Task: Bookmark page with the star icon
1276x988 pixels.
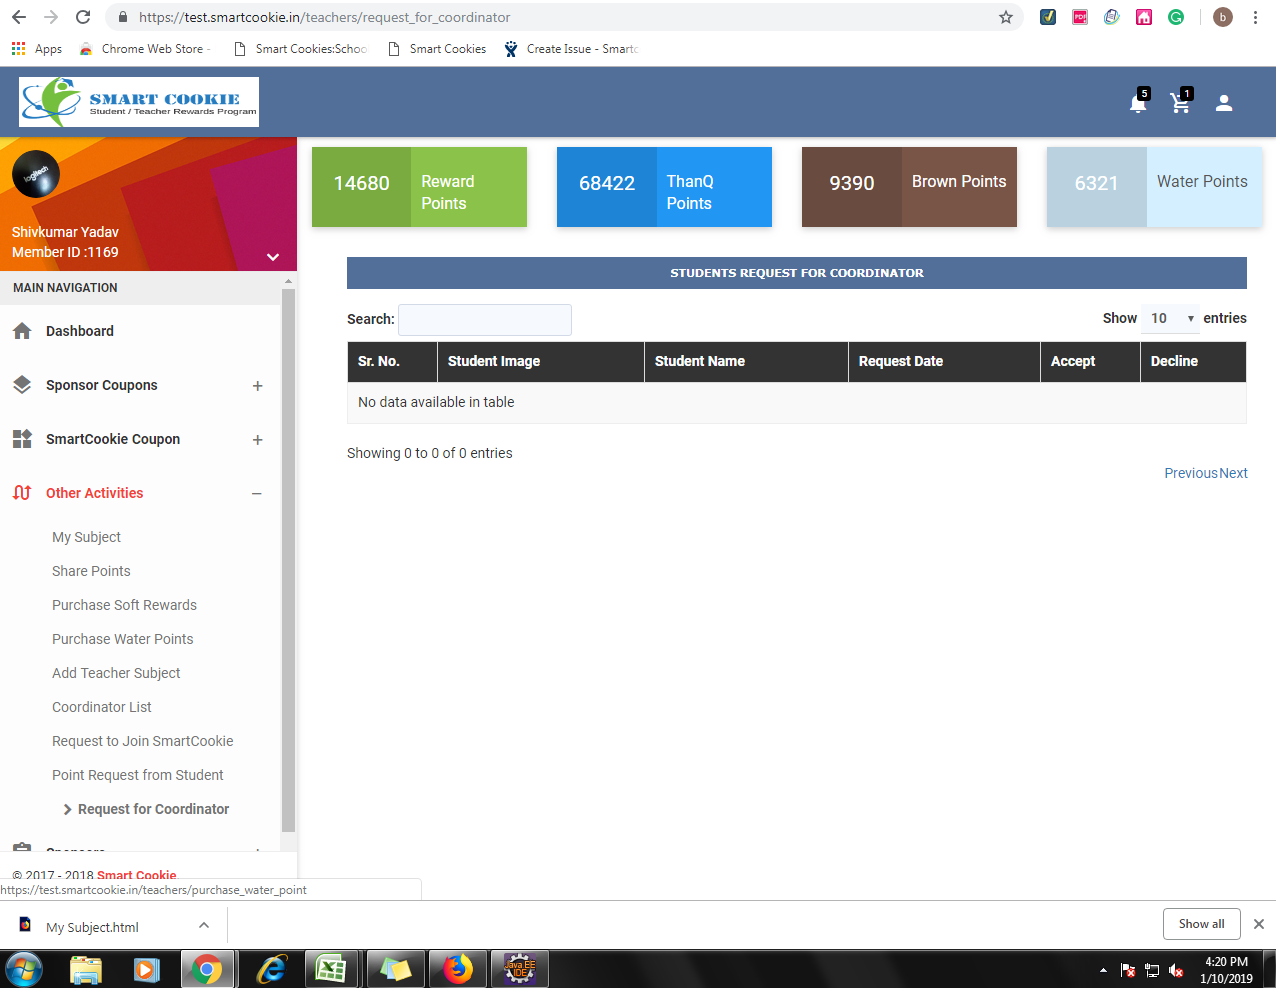Action: 1006,17
